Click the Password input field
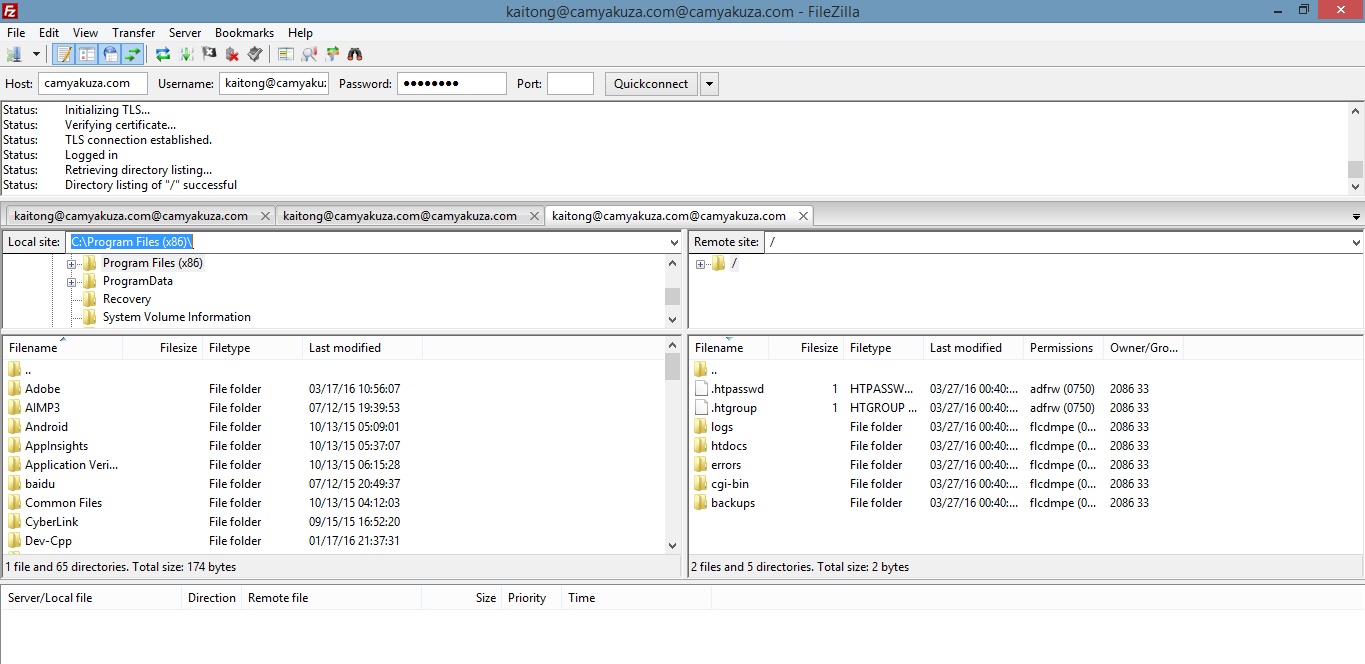This screenshot has height=664, width=1365. tap(452, 84)
